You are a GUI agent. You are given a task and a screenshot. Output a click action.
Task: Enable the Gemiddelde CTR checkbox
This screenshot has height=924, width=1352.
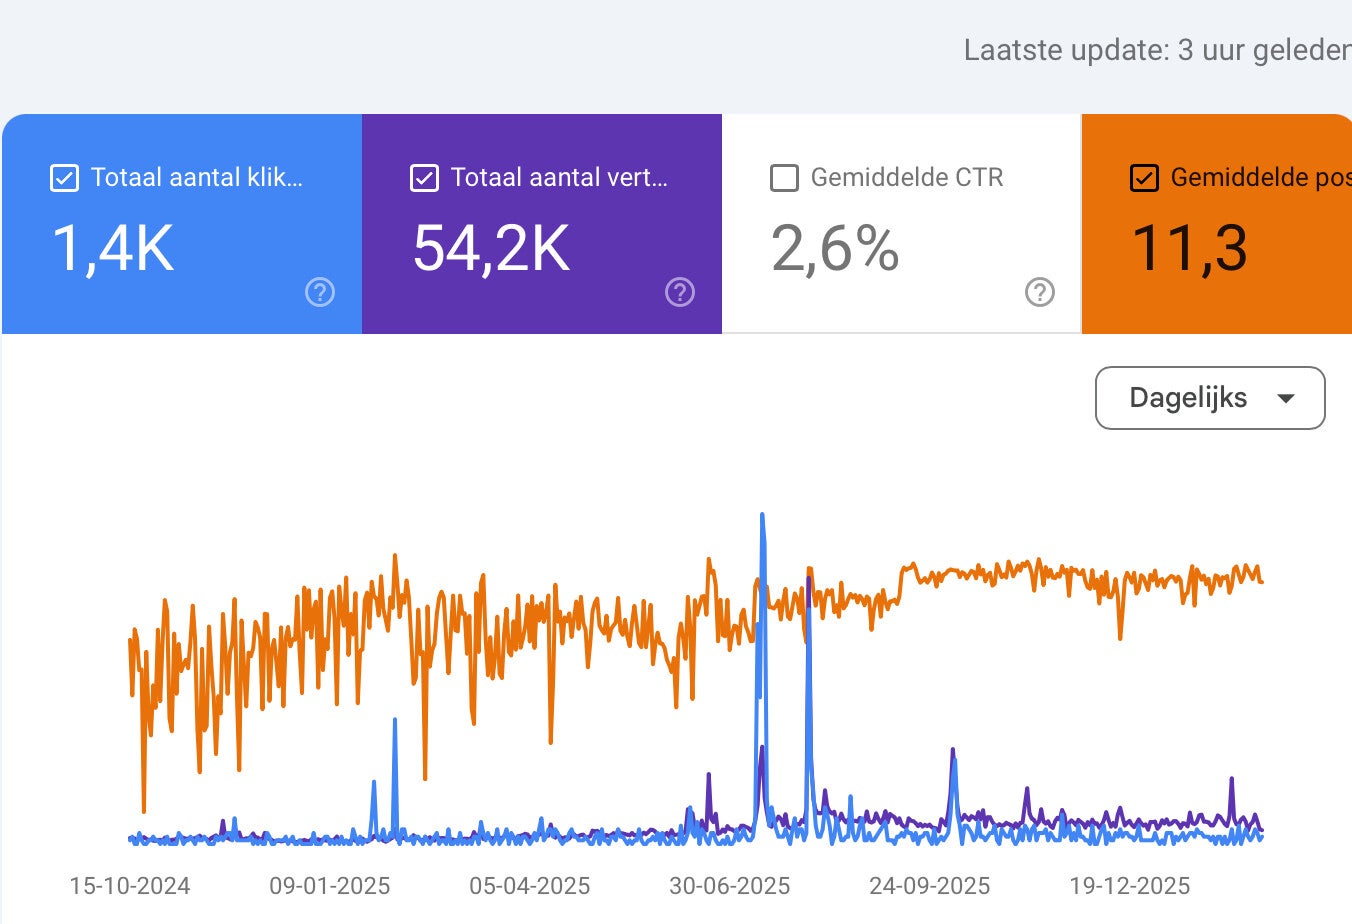tap(784, 178)
